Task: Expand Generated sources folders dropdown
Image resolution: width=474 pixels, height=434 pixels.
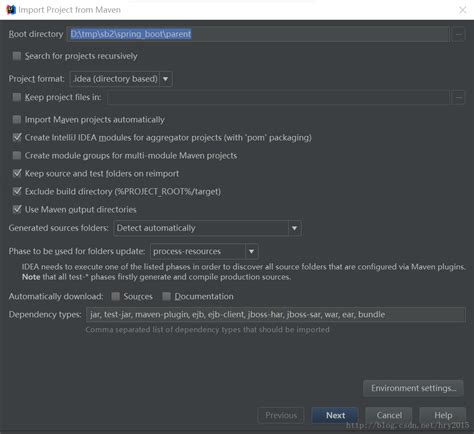Action: (207, 228)
